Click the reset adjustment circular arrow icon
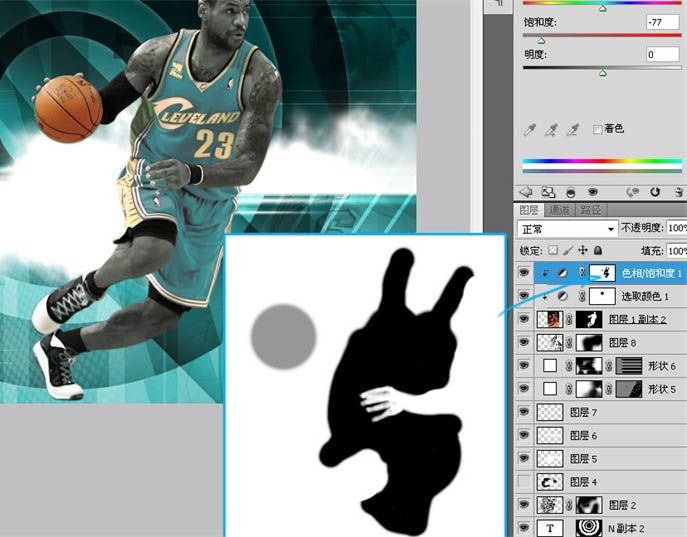Screen dimensions: 687x537 [655, 192]
